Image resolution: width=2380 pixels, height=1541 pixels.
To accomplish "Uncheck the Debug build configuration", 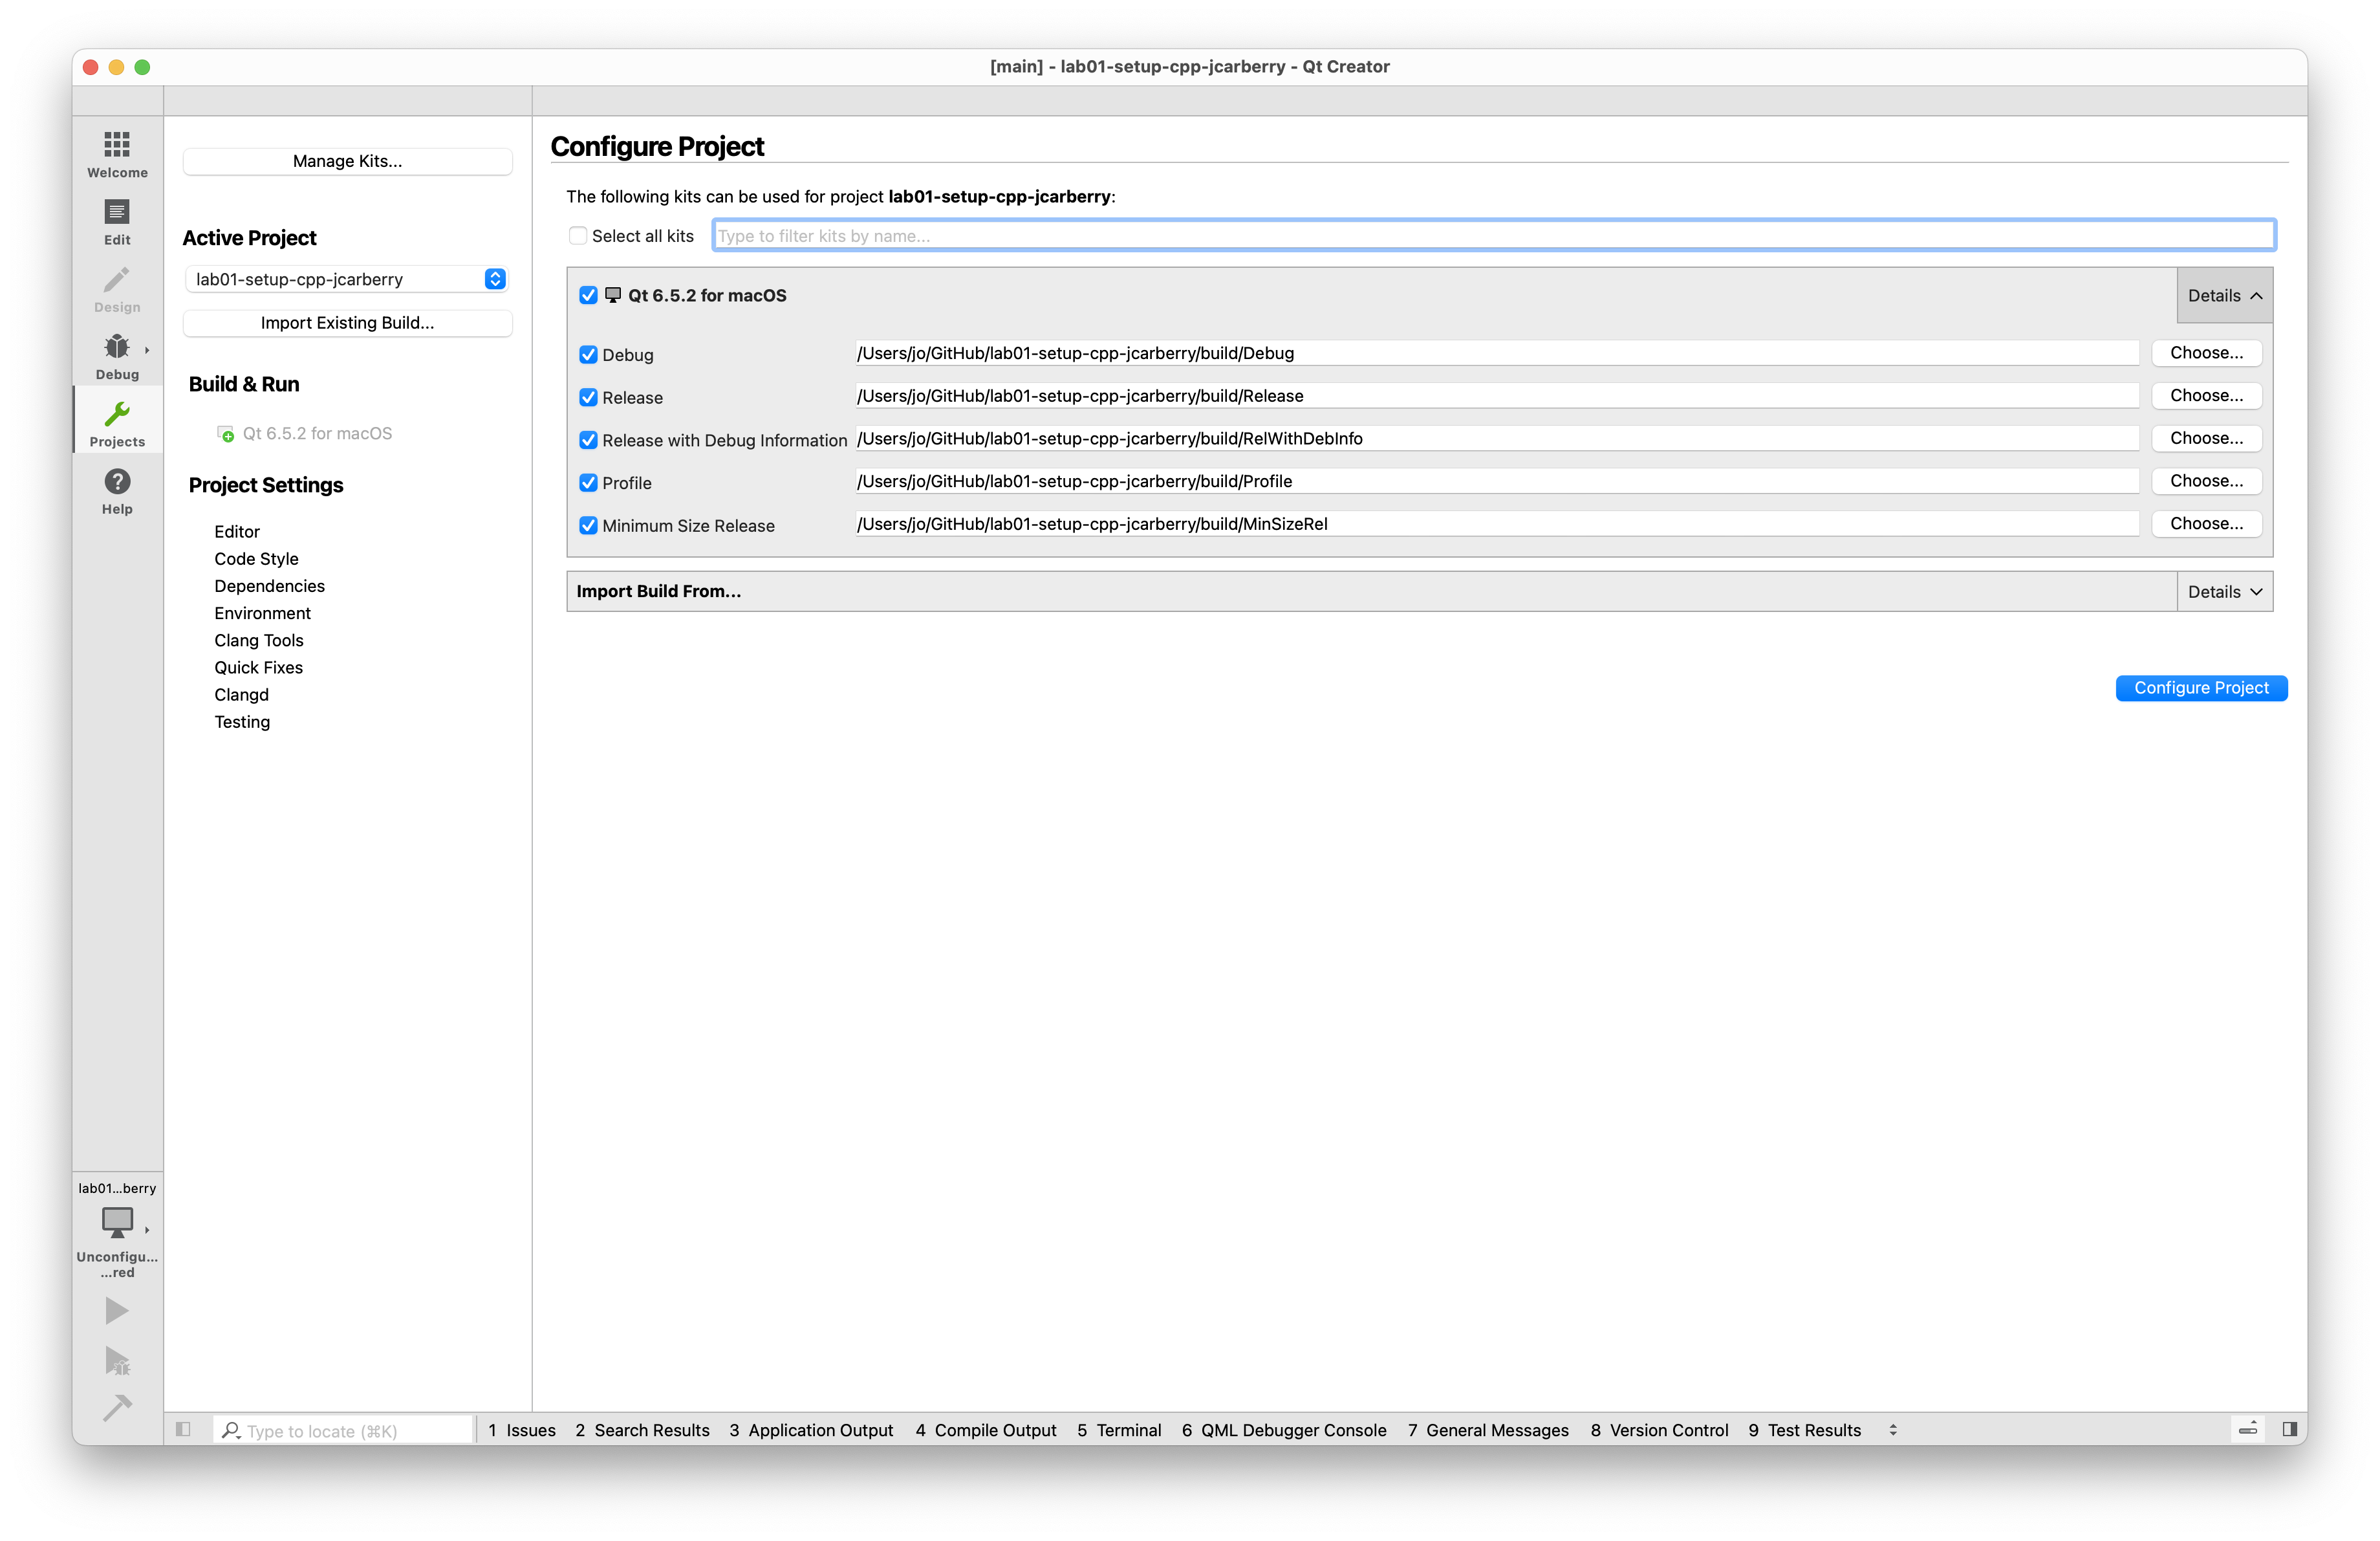I will pyautogui.click(x=588, y=354).
